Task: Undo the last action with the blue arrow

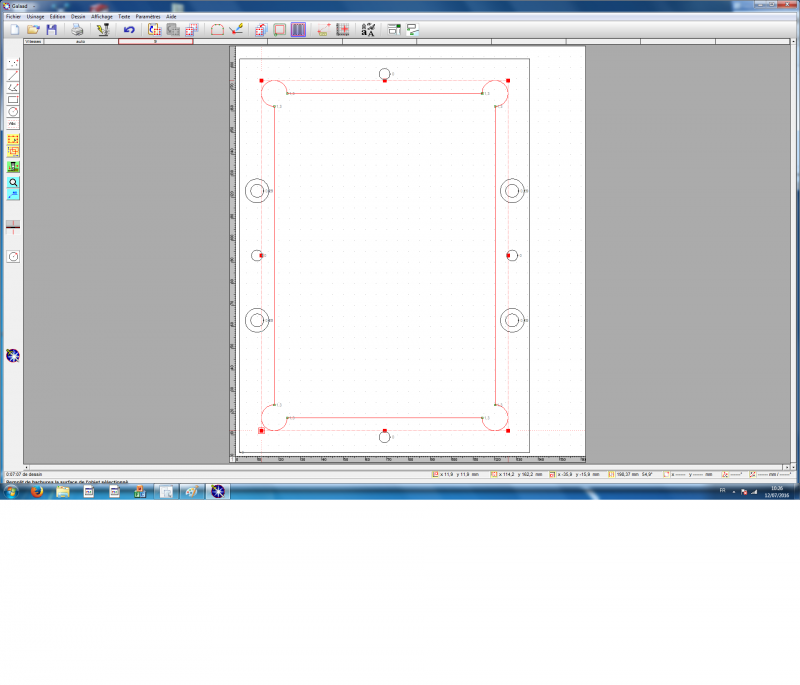Action: (x=129, y=30)
